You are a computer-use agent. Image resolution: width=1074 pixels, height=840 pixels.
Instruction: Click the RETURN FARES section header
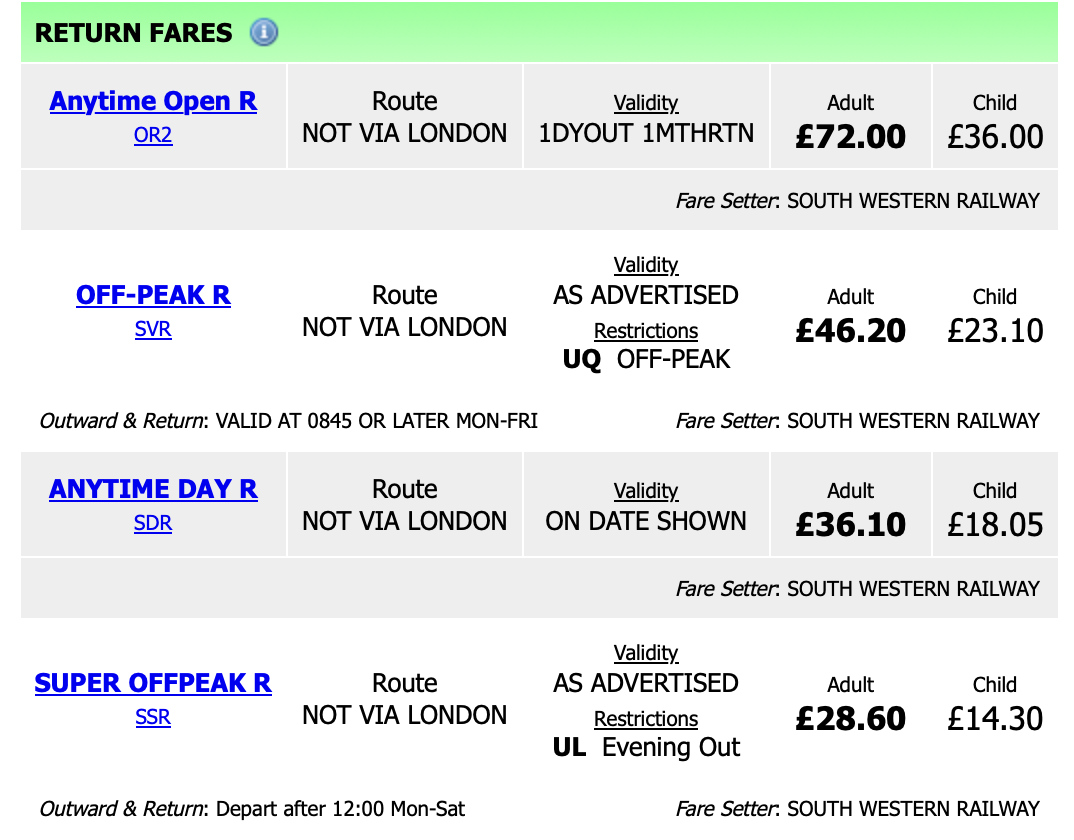tap(133, 33)
